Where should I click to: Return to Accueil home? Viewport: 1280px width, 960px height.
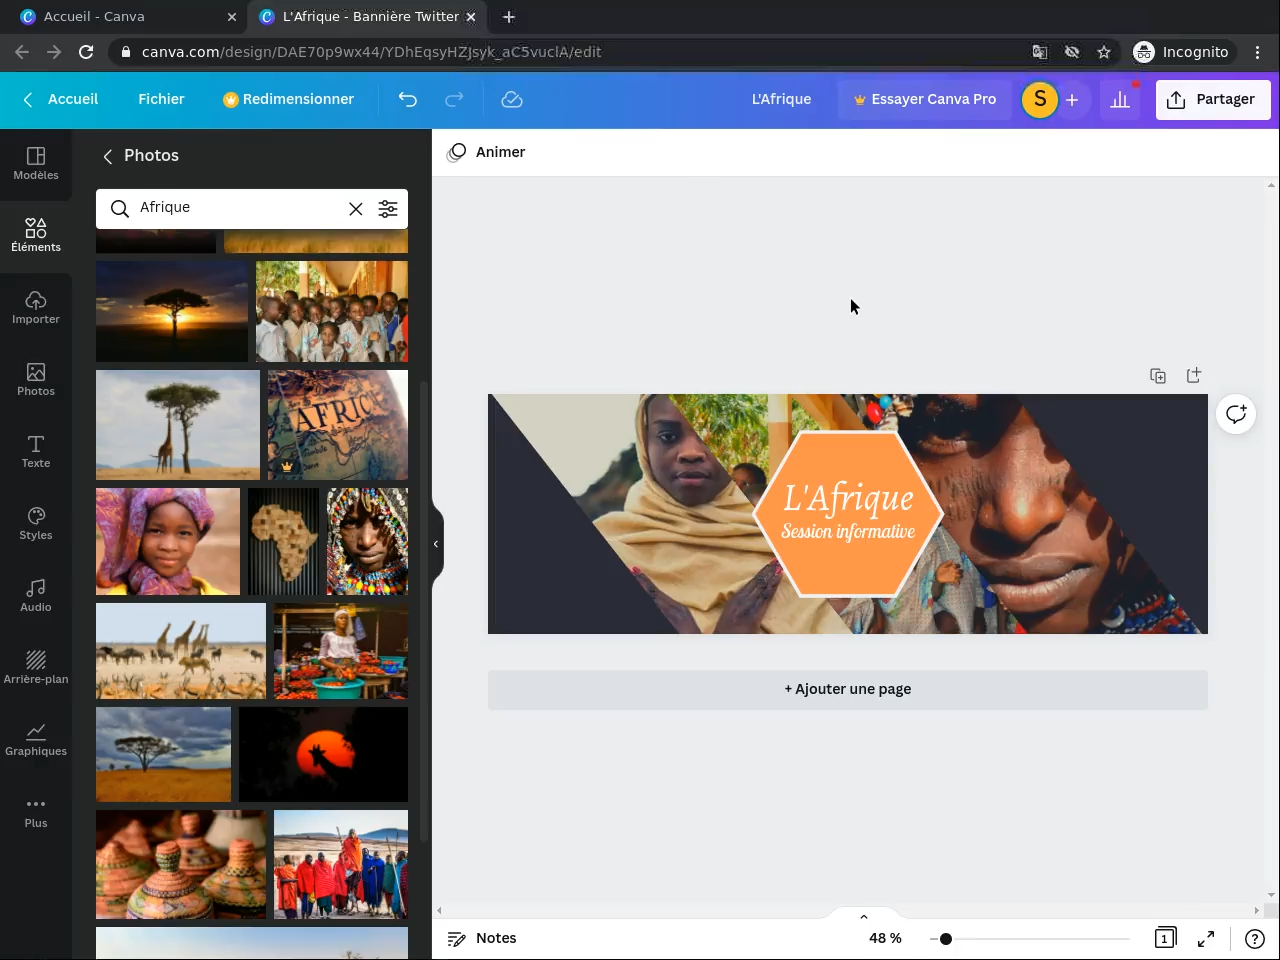pyautogui.click(x=61, y=99)
